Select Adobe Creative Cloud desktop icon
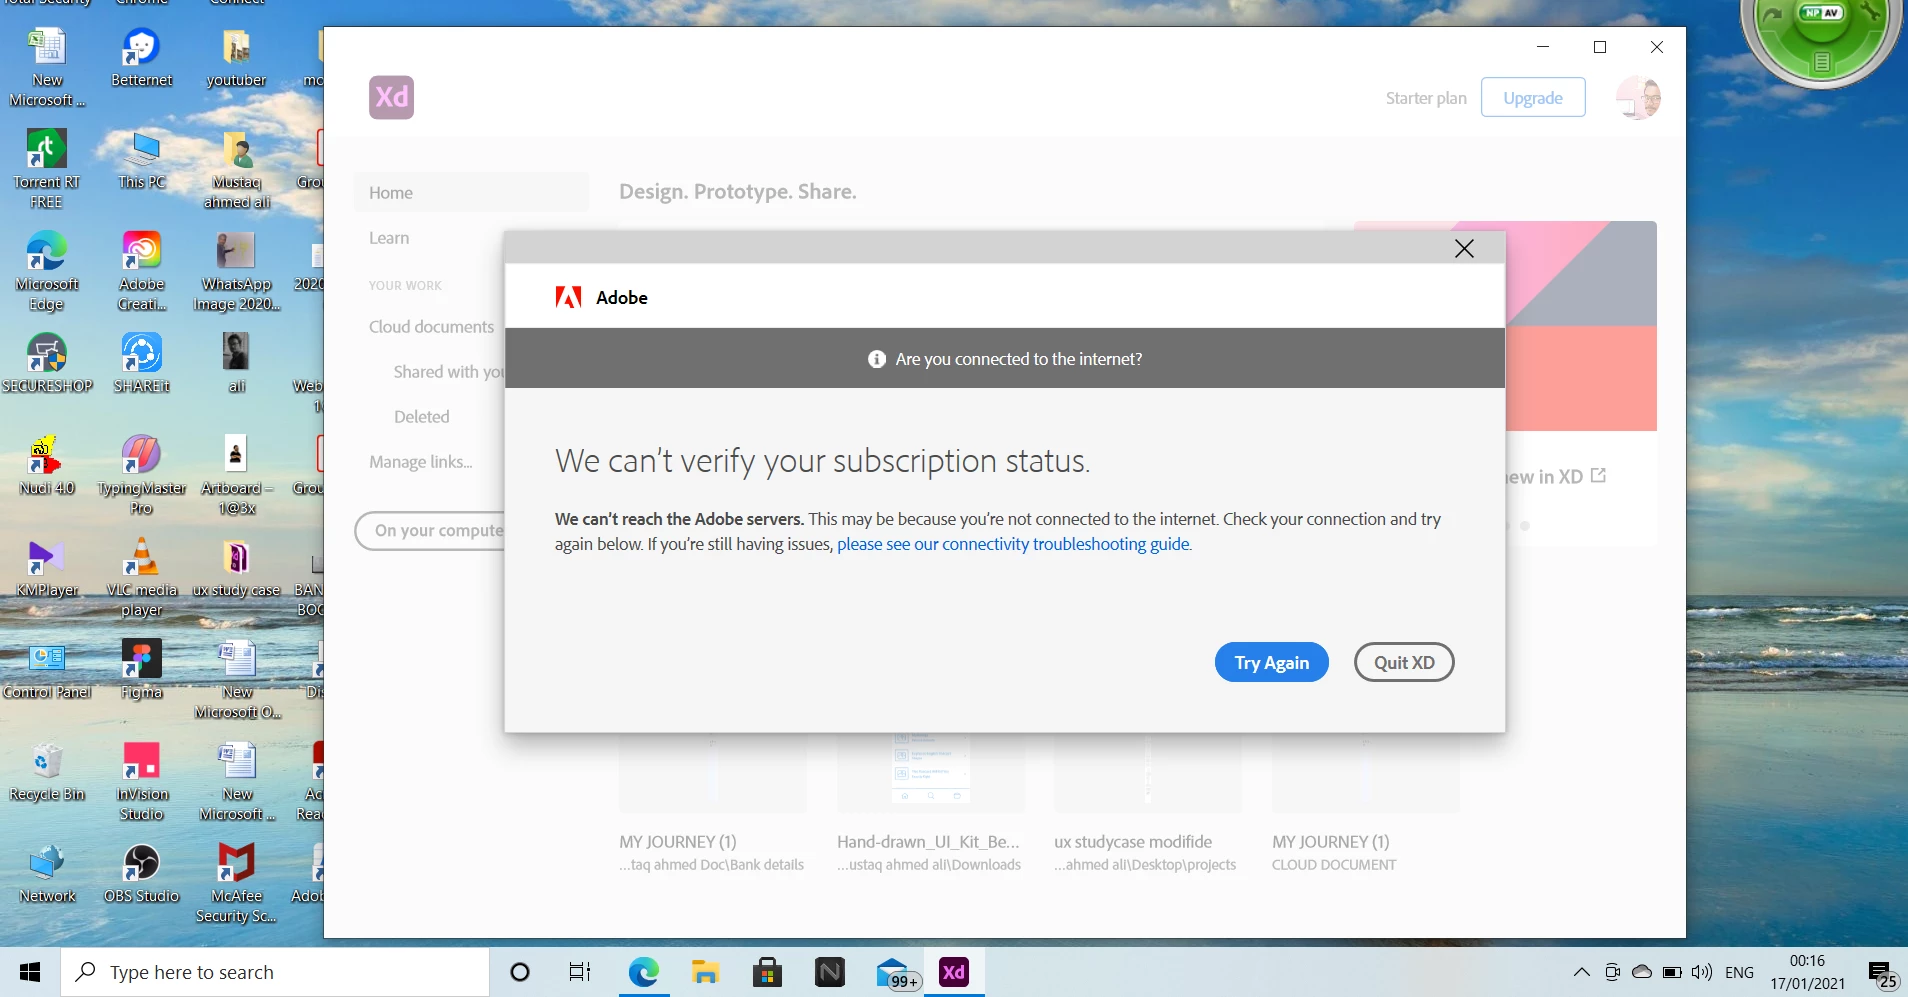Viewport: 1908px width, 997px height. click(x=141, y=271)
